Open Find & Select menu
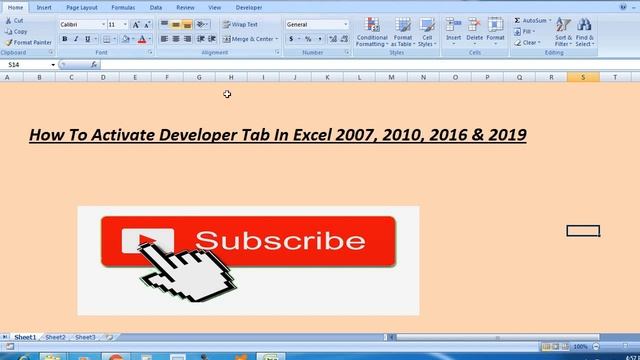640x360 pixels. 584,32
